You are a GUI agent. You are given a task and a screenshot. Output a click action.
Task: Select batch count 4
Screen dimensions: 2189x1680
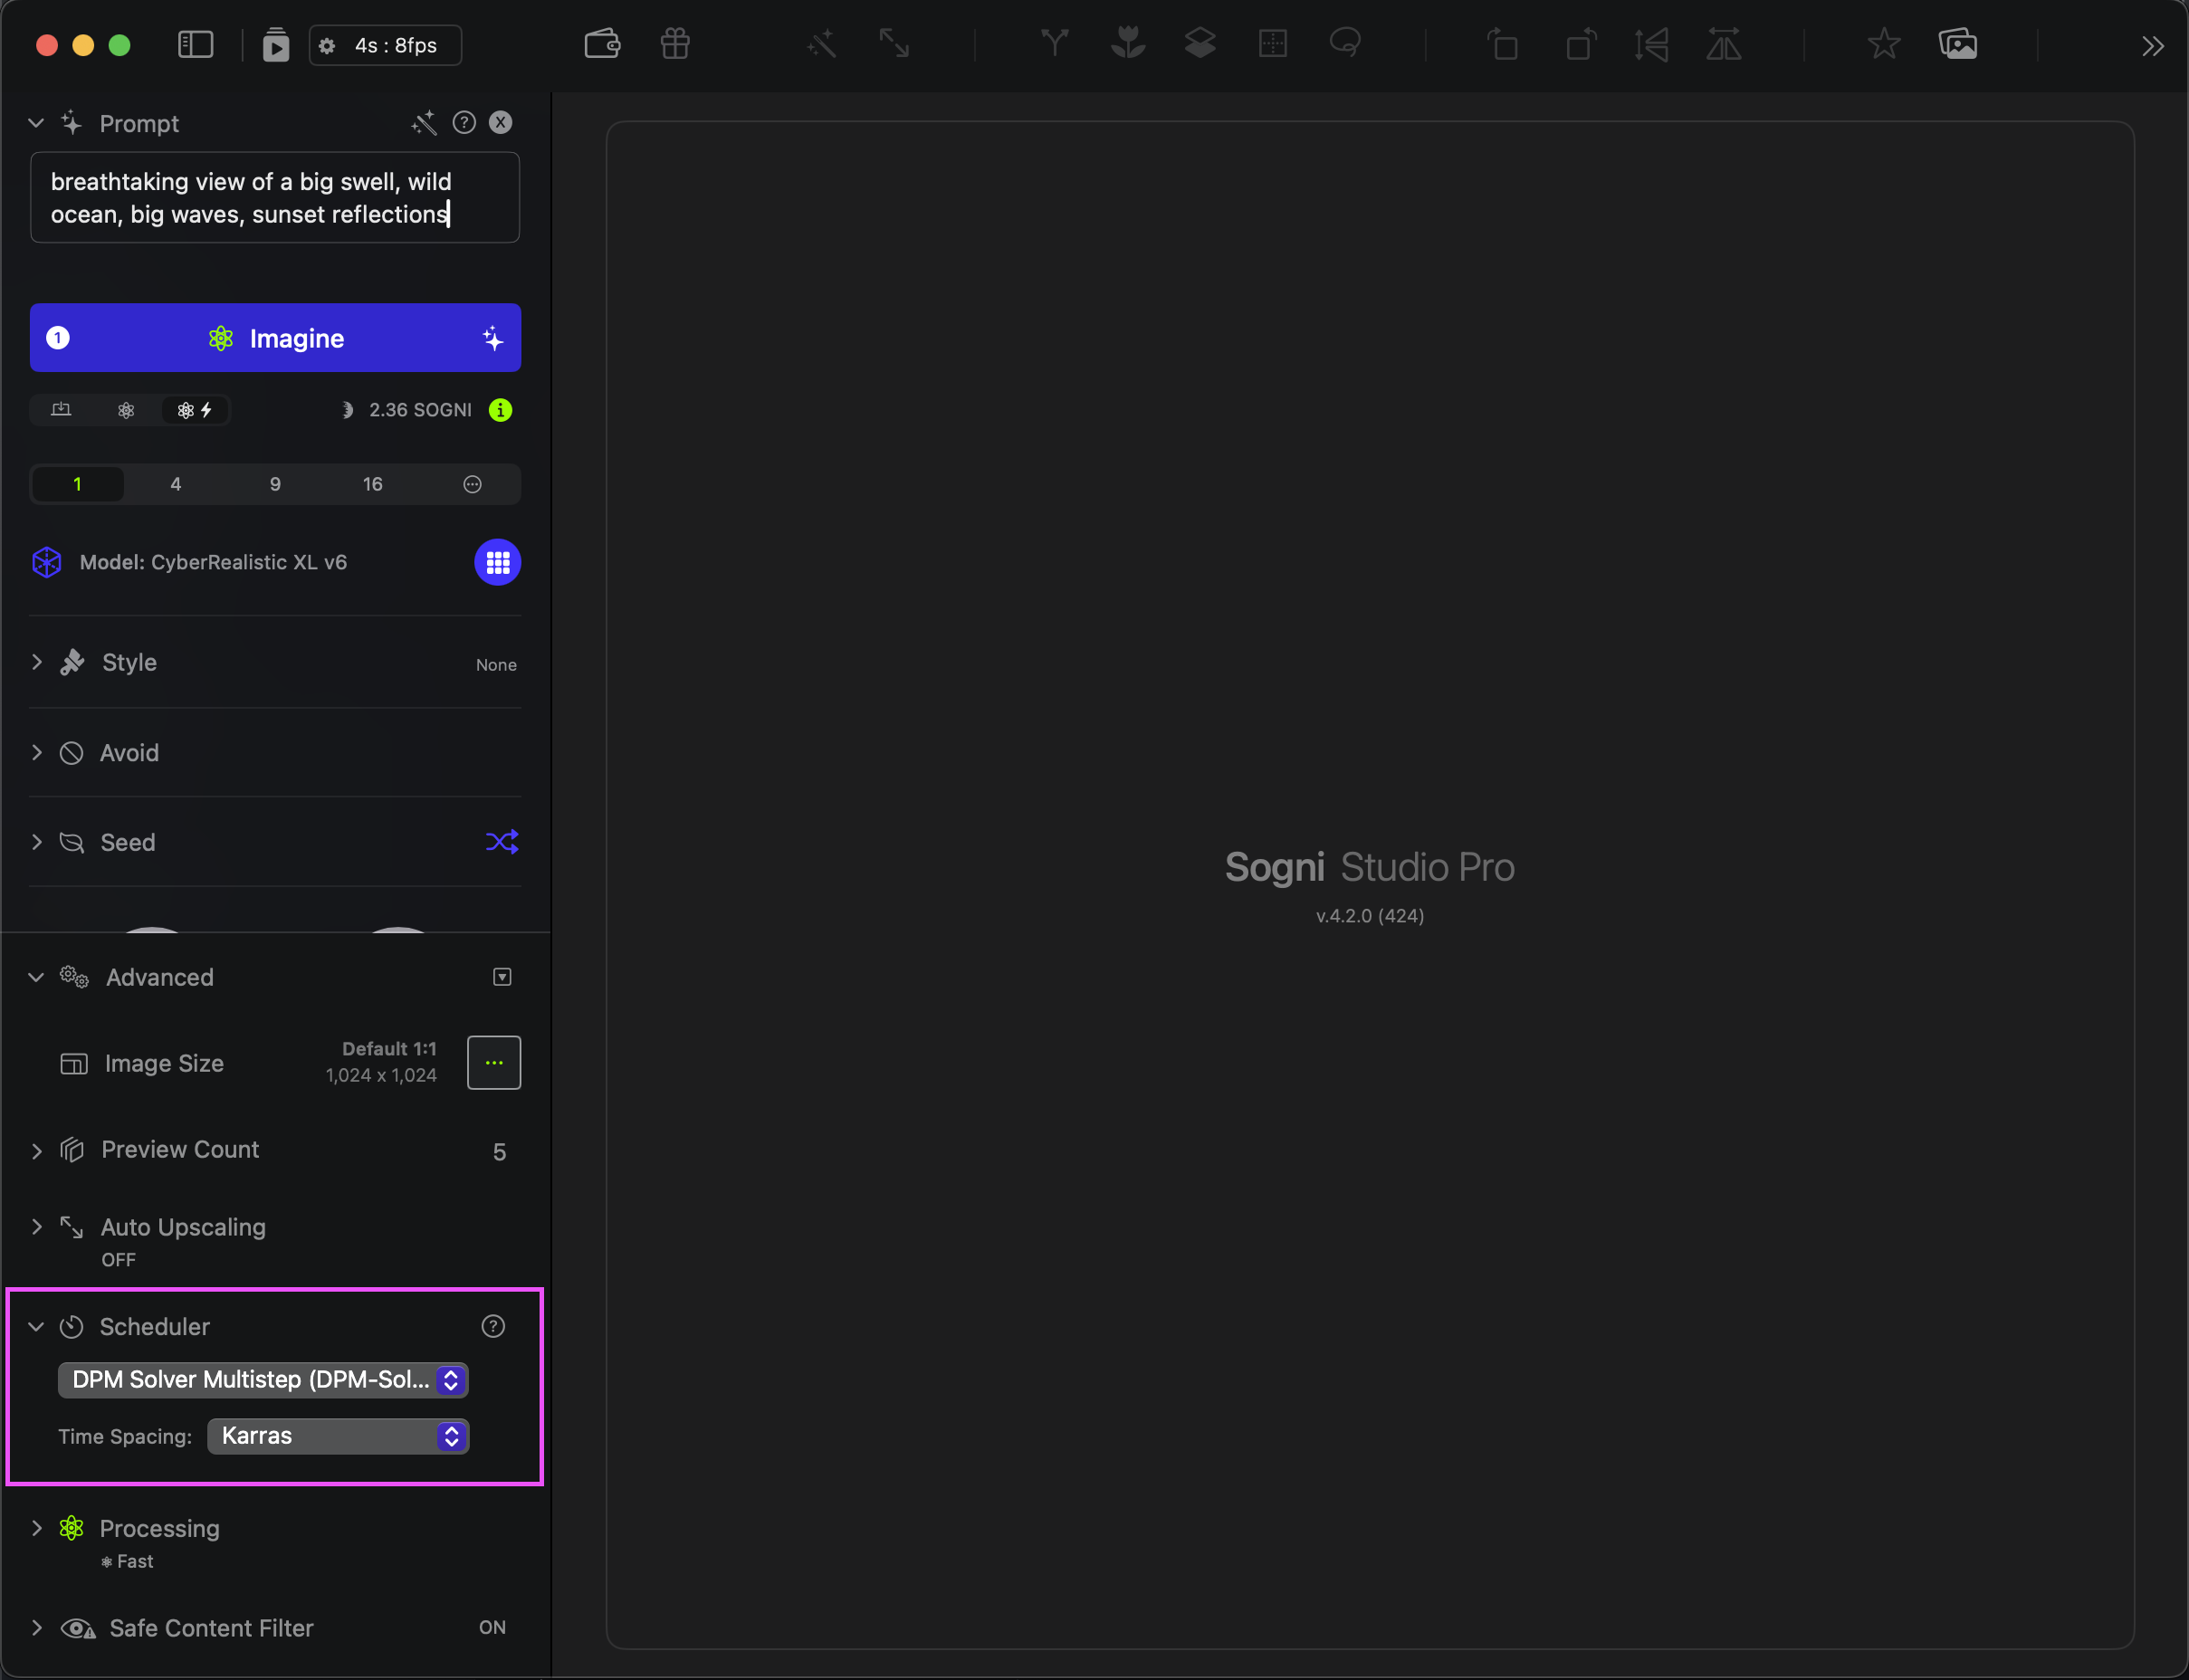pyautogui.click(x=176, y=484)
